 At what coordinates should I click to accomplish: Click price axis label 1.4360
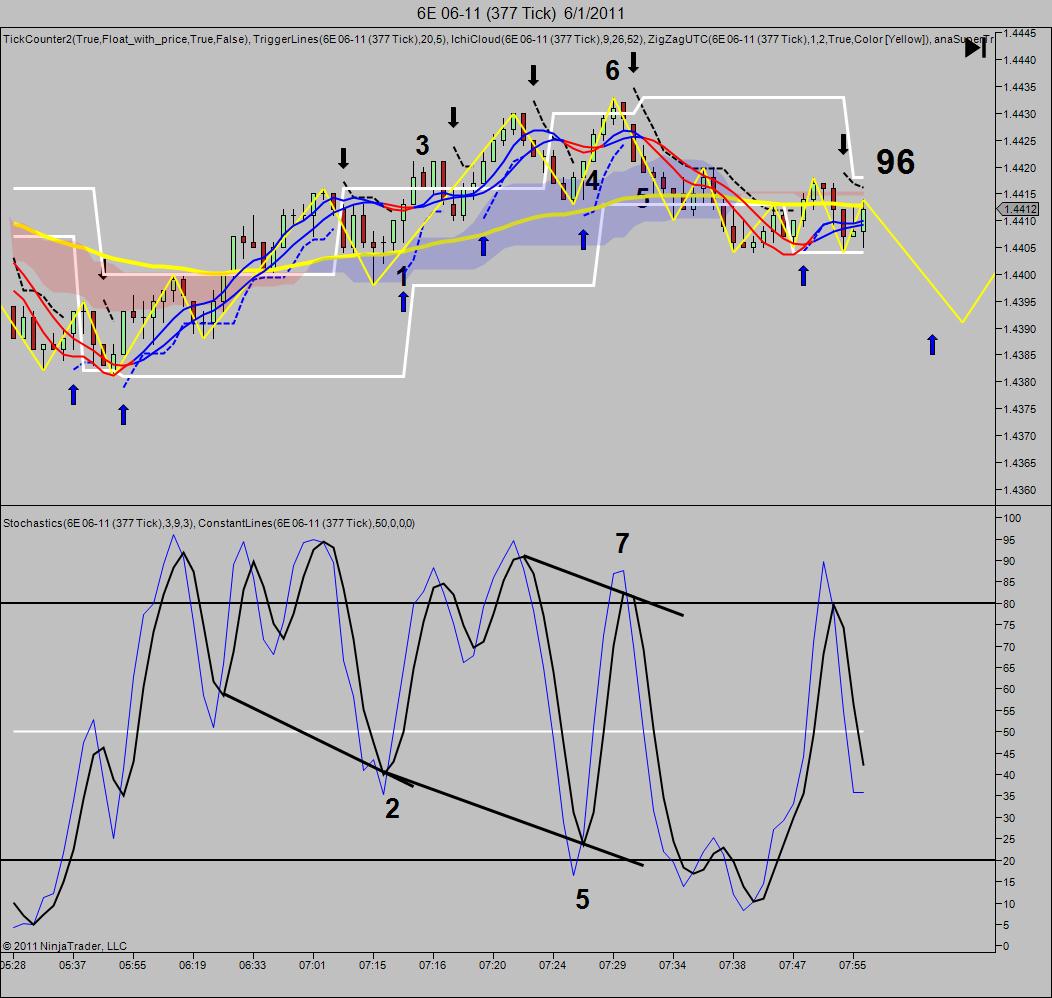(1020, 490)
